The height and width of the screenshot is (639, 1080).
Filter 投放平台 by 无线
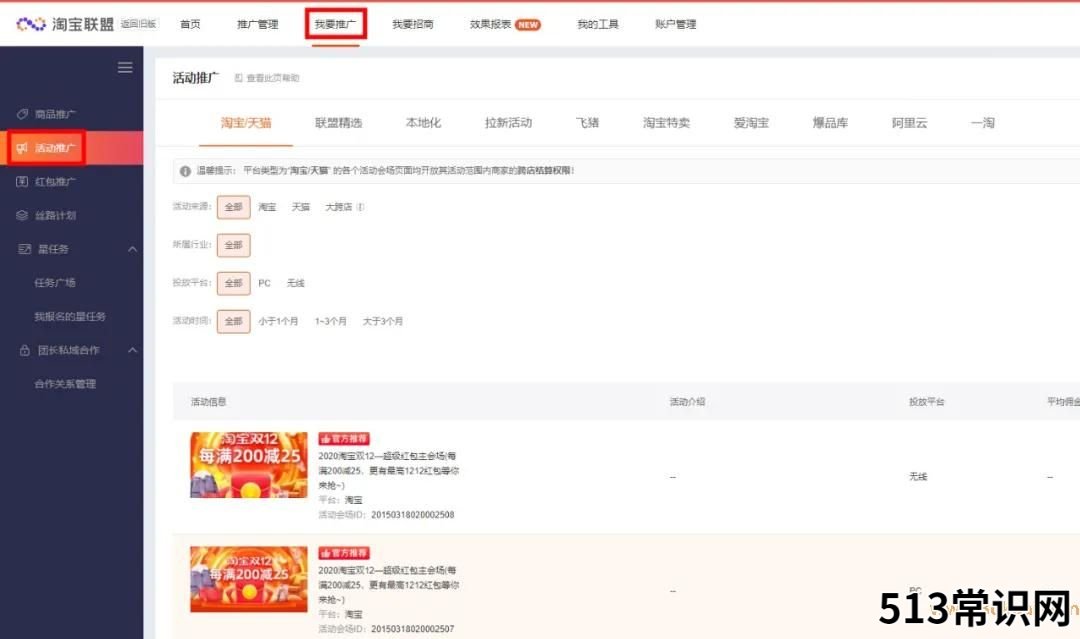pos(295,283)
